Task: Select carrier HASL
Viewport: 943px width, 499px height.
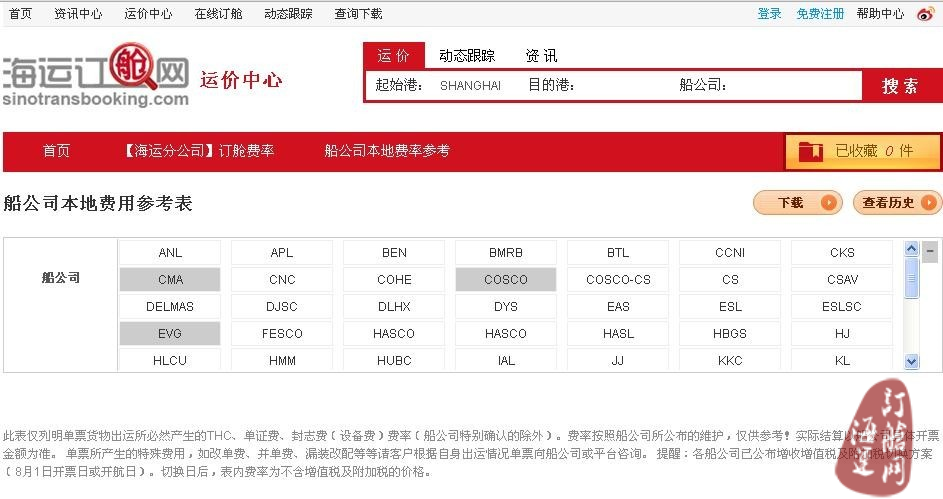Action: click(618, 334)
